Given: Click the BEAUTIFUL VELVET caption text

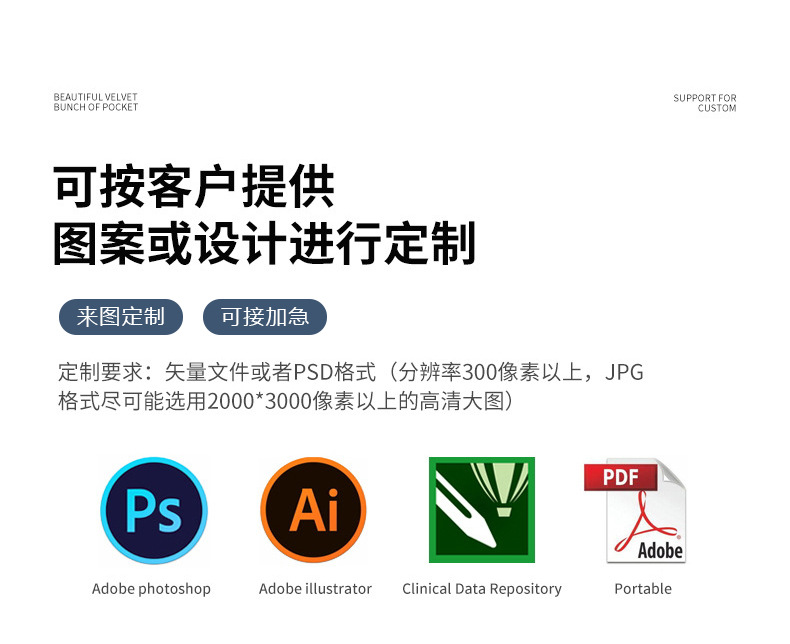Looking at the screenshot, I should click(96, 97).
